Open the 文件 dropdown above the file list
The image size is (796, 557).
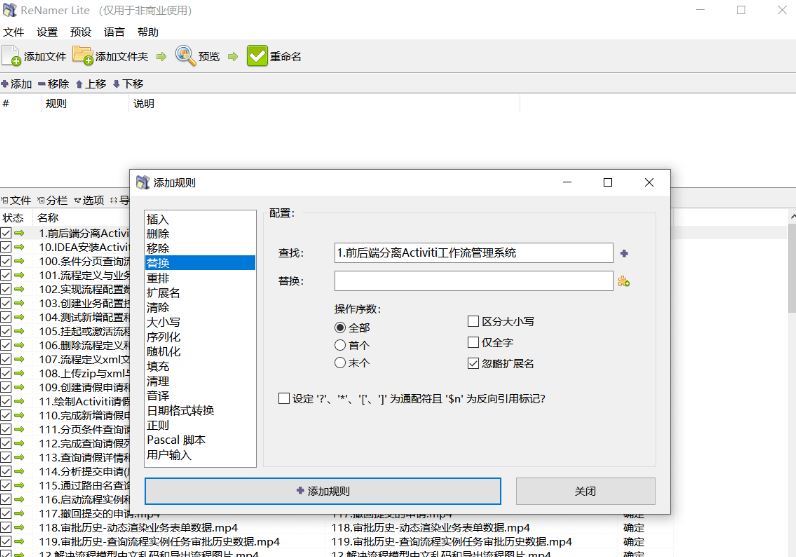pos(16,200)
